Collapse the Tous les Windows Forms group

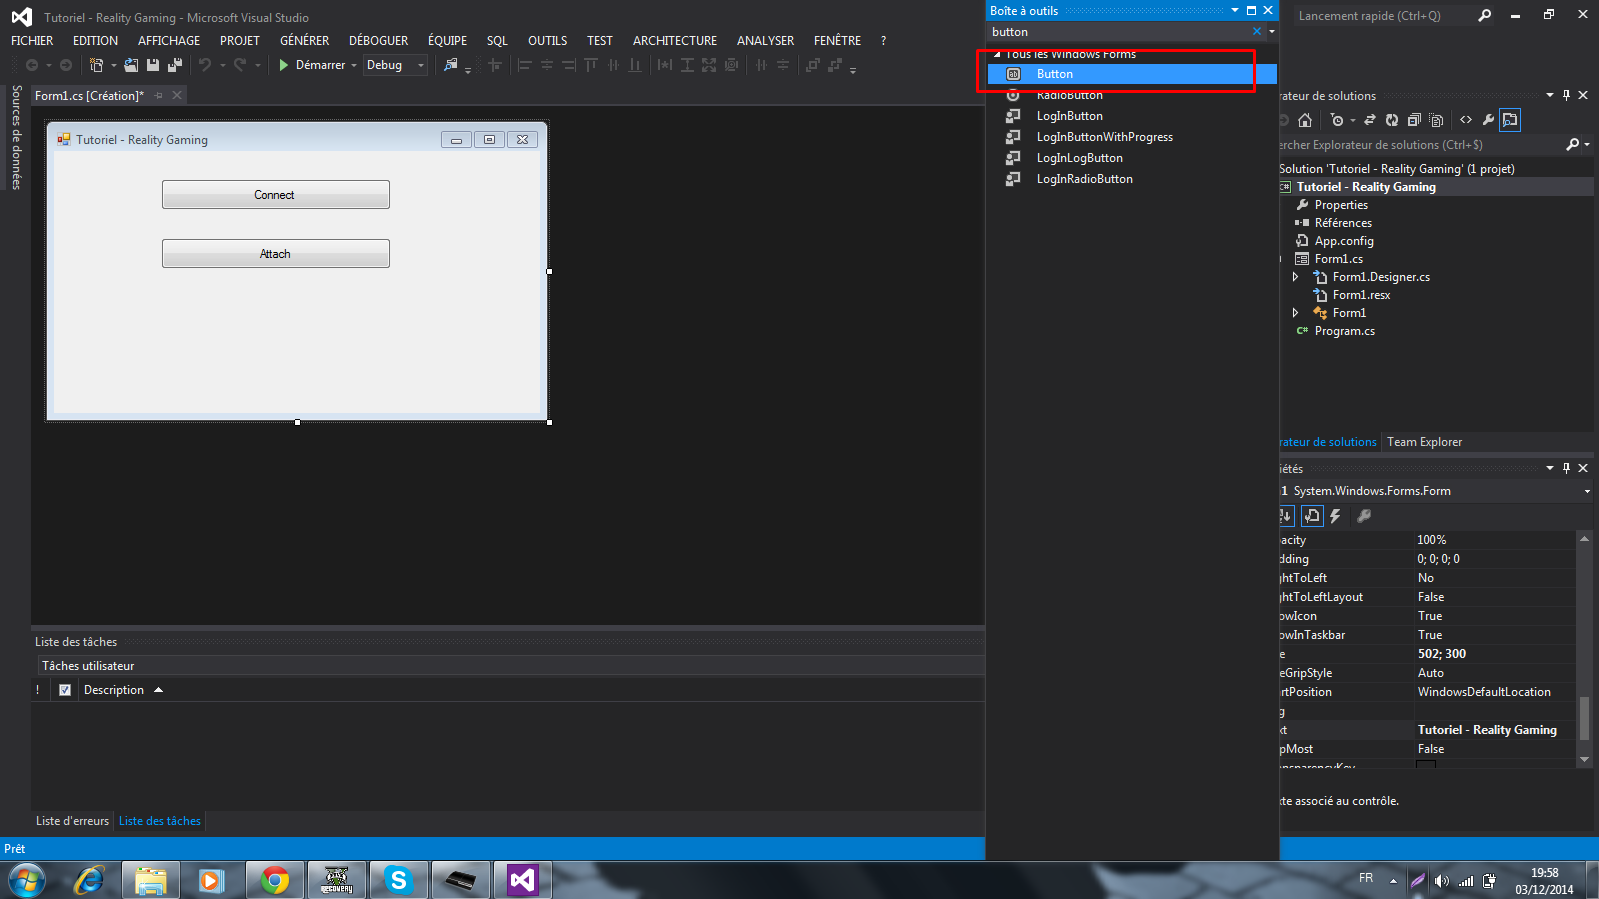click(x=997, y=54)
